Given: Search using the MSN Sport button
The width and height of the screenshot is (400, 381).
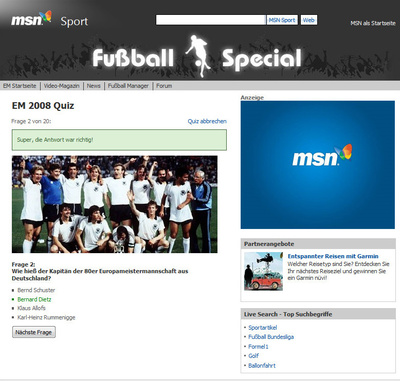Looking at the screenshot, I should click(282, 20).
